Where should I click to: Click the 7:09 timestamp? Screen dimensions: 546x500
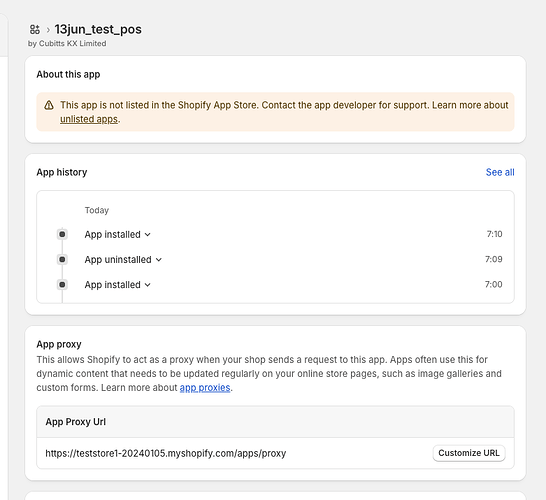pyautogui.click(x=493, y=259)
